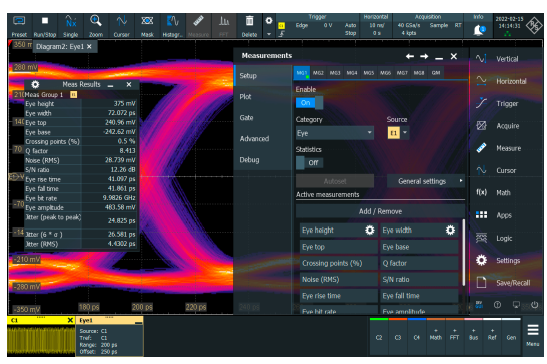Expand the Category Eye dropdown
Screen dimensions: 547x364
coord(335,133)
